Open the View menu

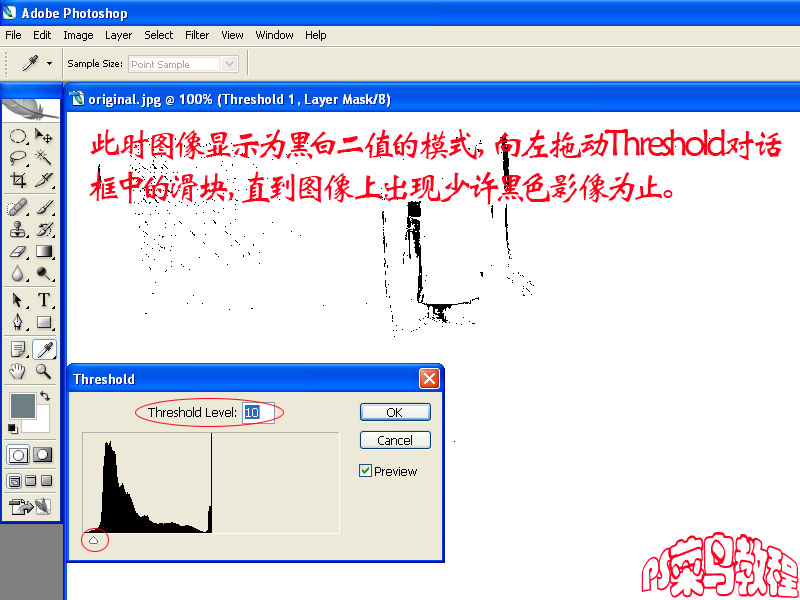pos(232,35)
